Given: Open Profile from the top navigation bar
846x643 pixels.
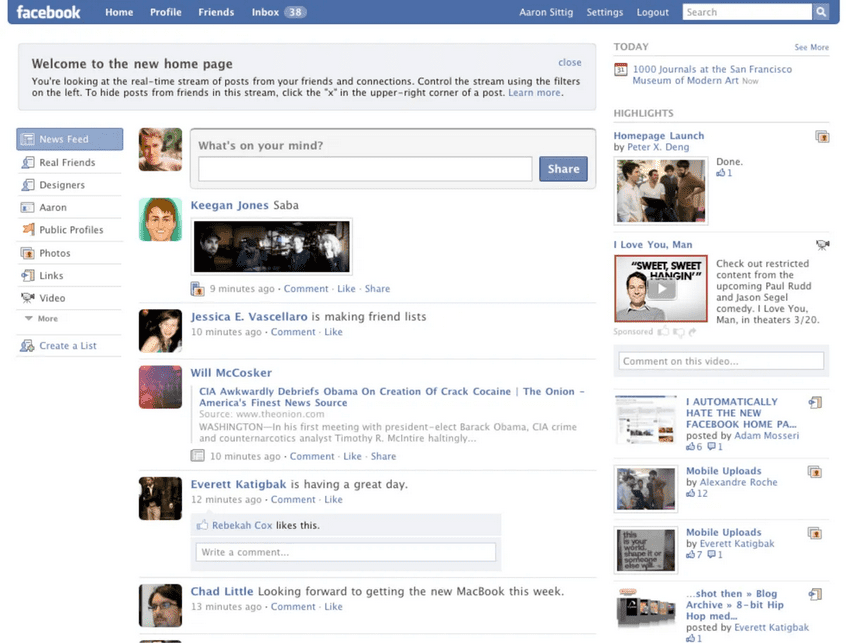Looking at the screenshot, I should click(x=165, y=12).
